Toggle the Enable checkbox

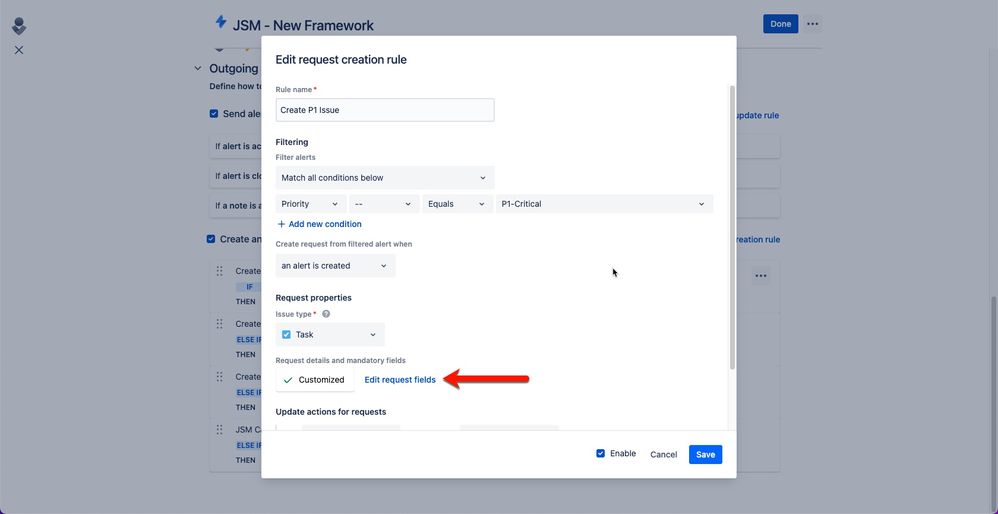pos(600,454)
